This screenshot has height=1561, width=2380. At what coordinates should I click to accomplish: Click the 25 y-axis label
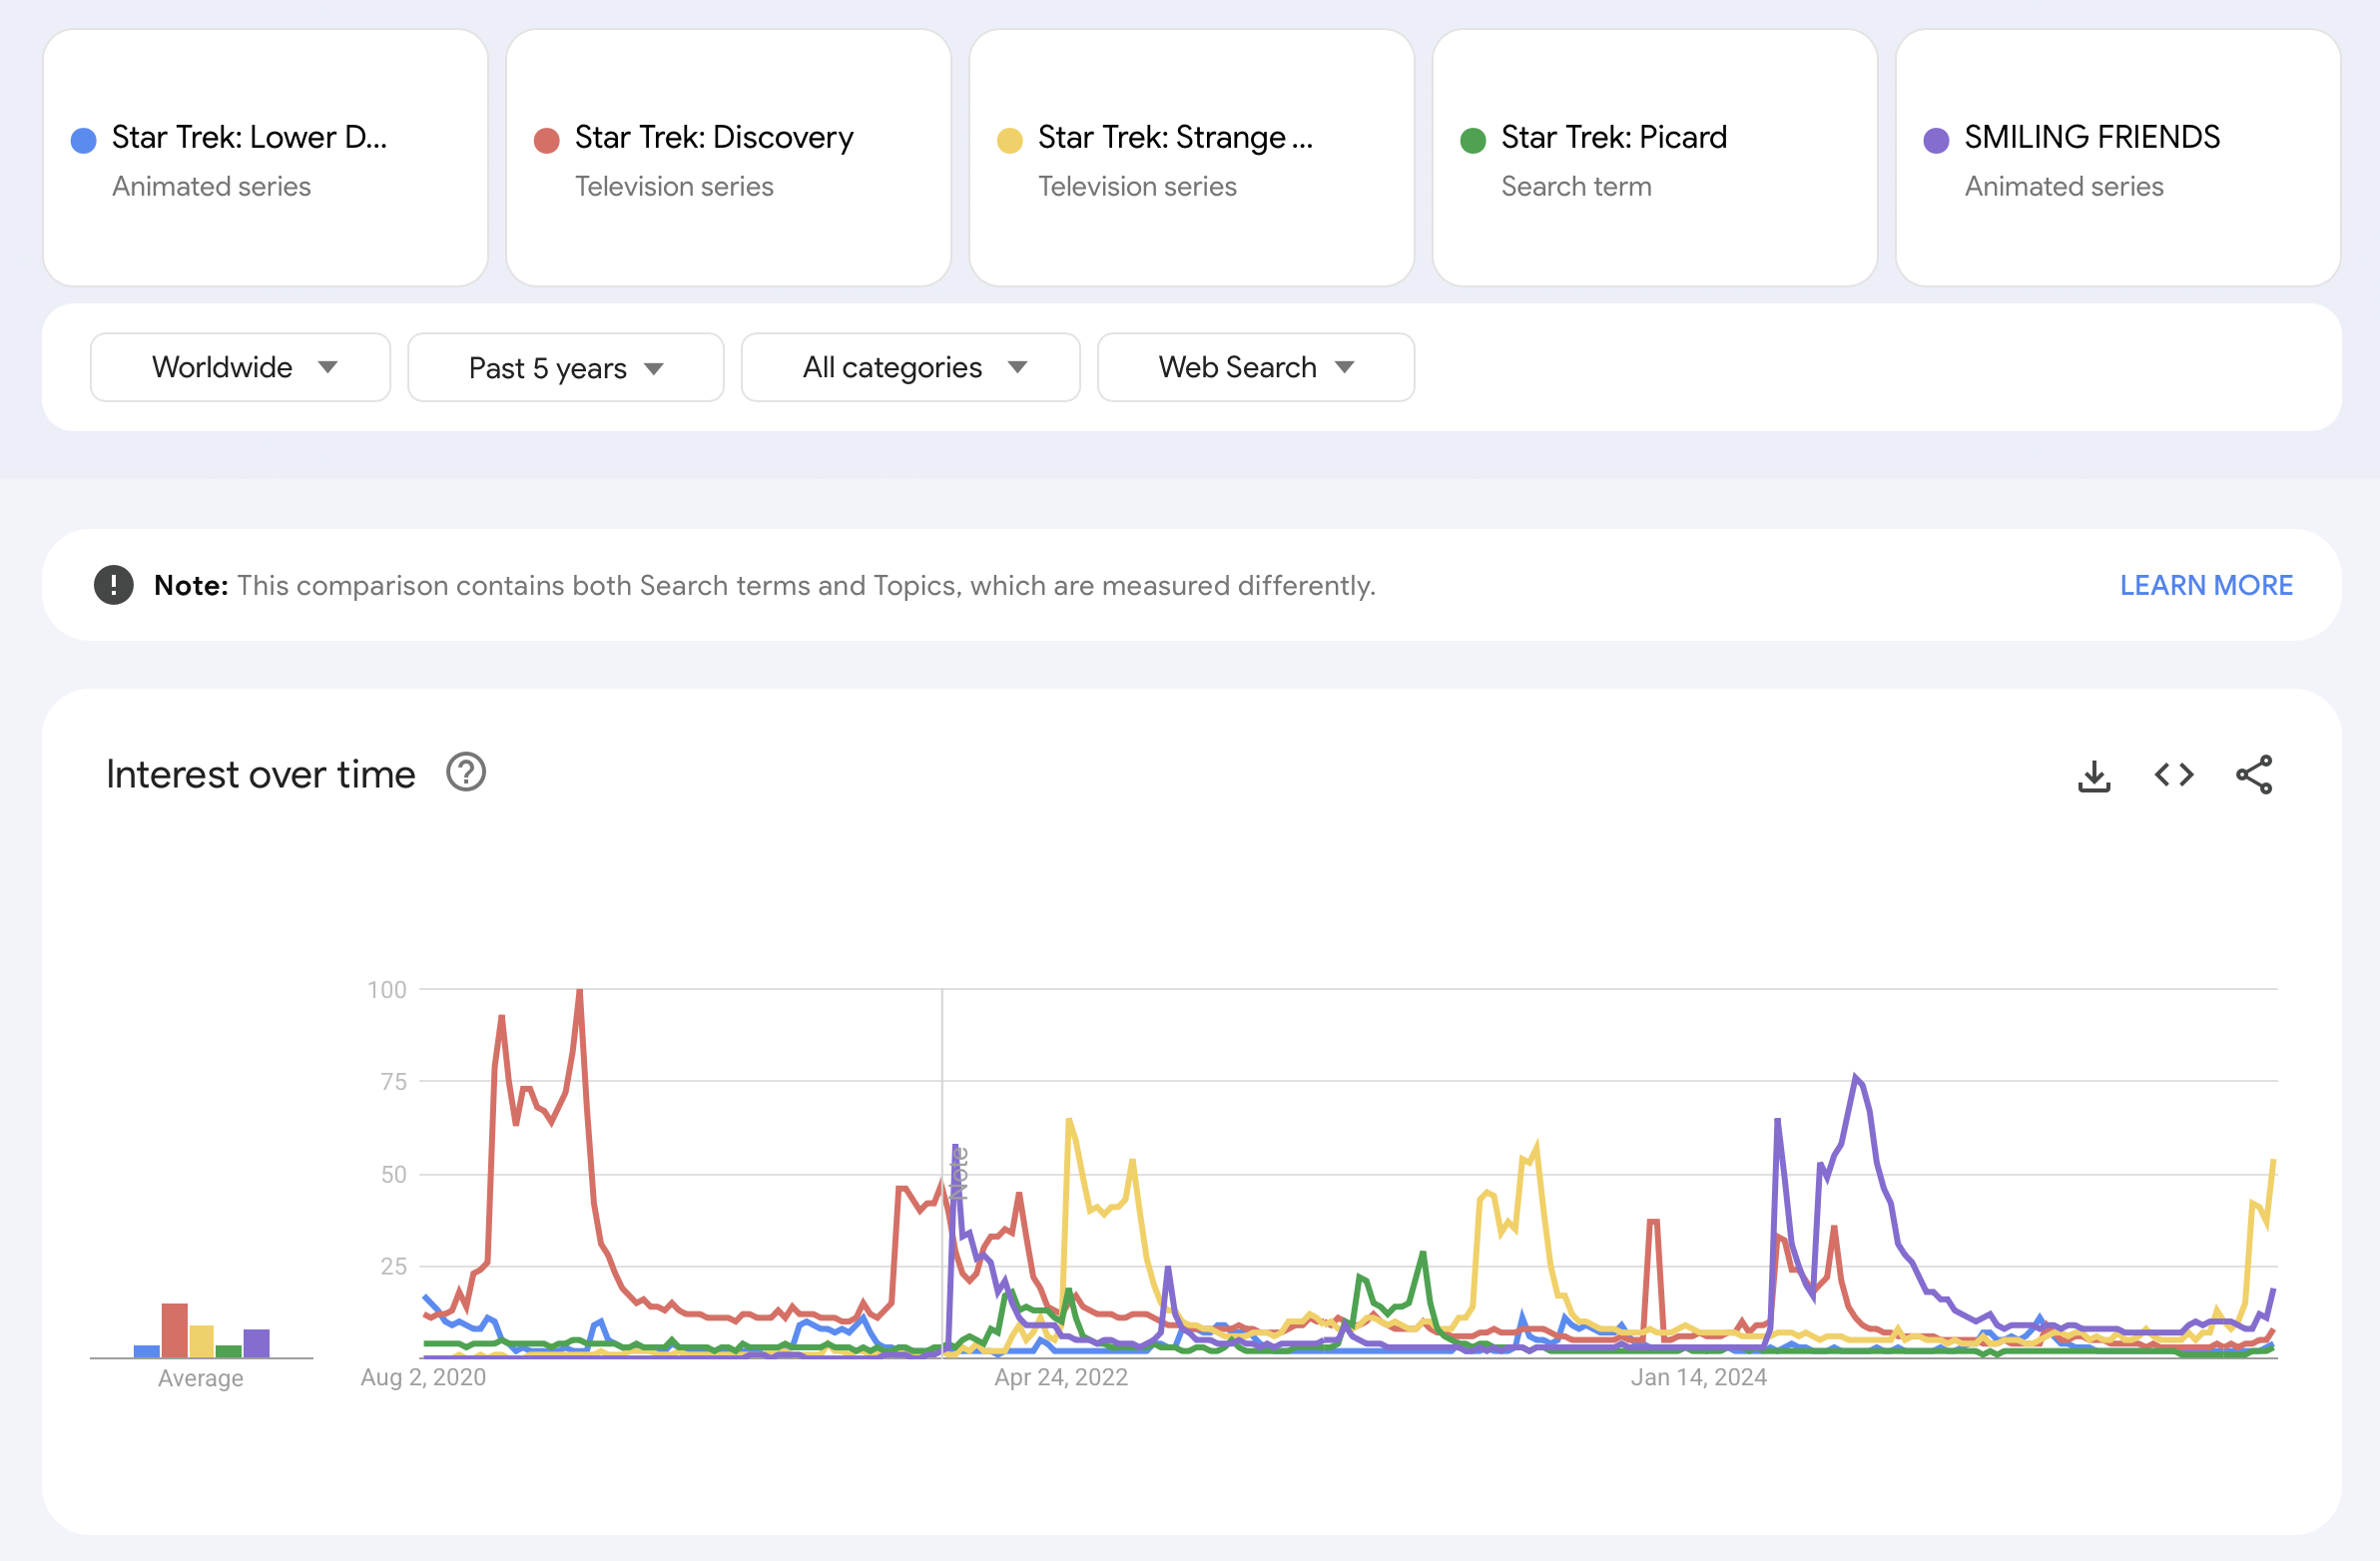point(394,1266)
